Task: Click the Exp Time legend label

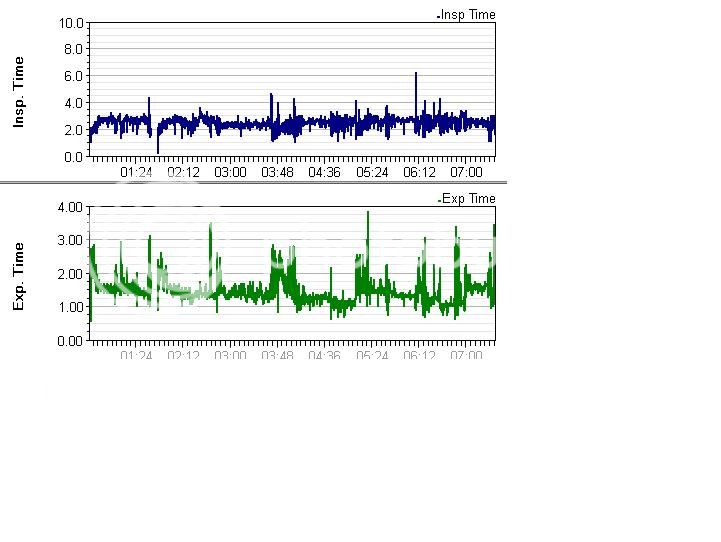Action: click(x=469, y=199)
